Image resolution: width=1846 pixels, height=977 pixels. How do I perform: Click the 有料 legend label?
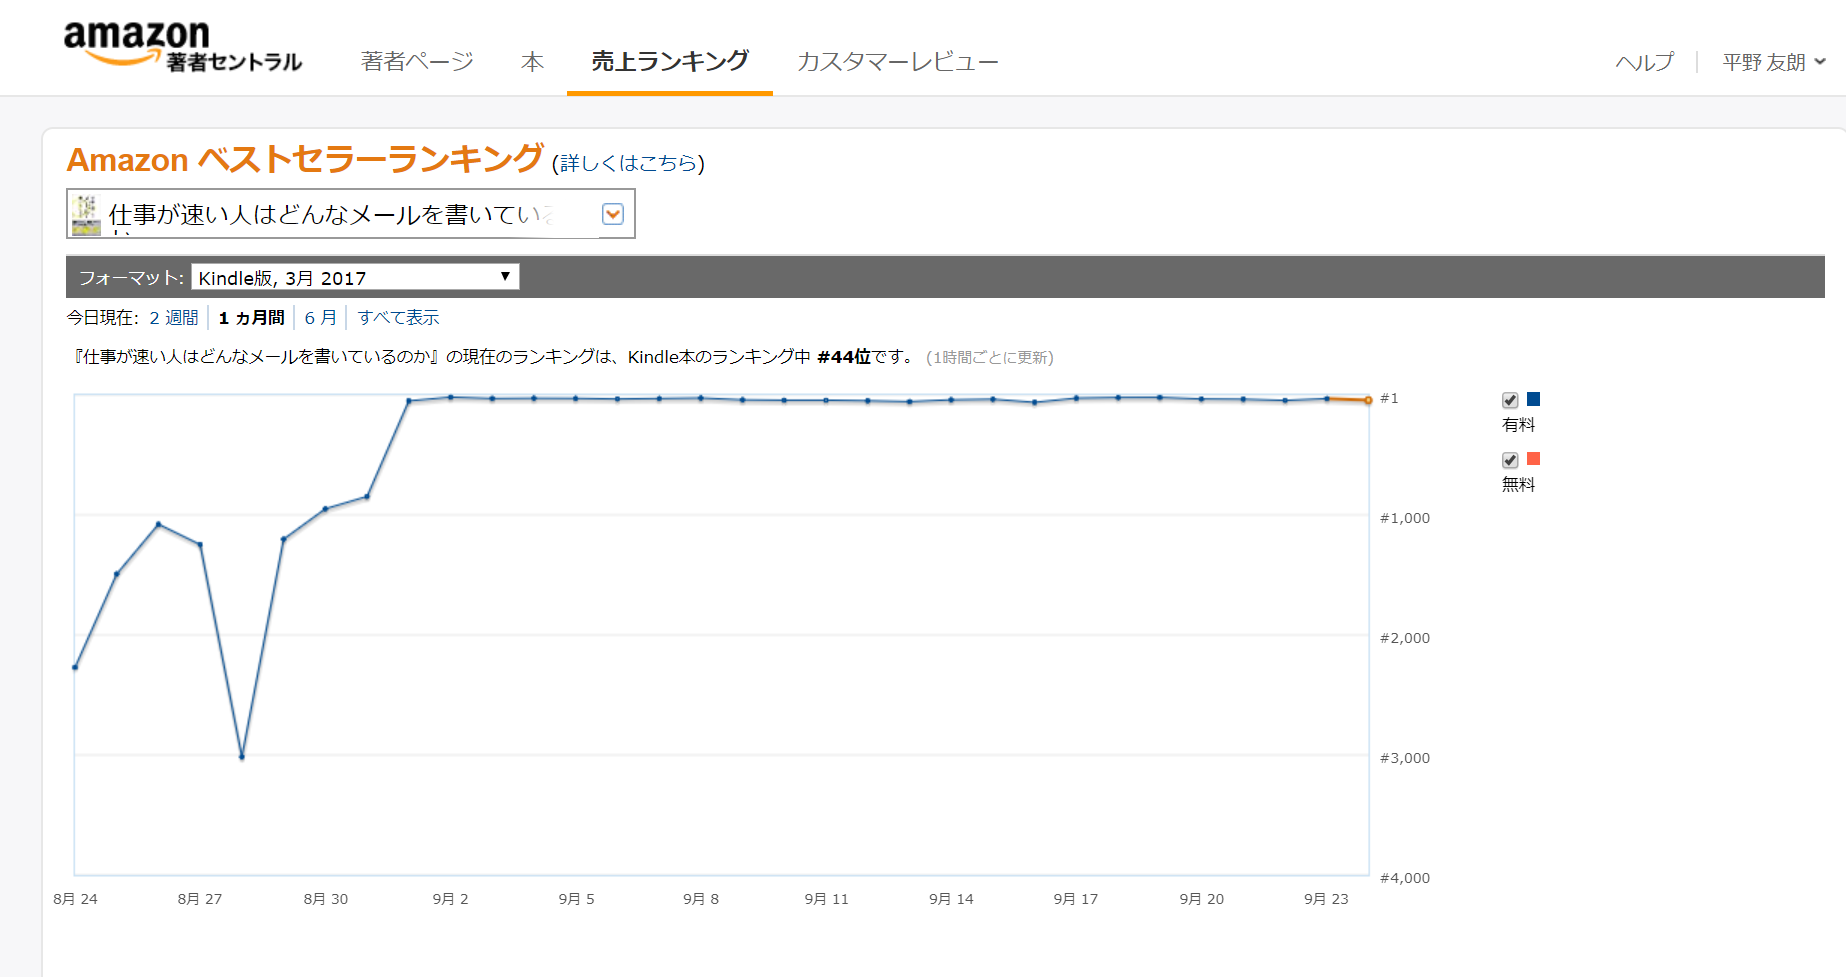1518,425
